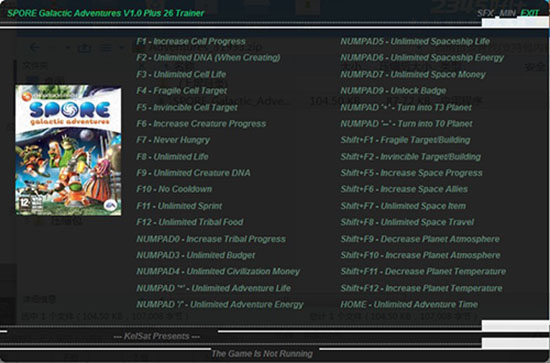Viewport: 550px width, 363px height.
Task: Select NUMPAD3 - Unlimited Budget entry
Action: coord(196,255)
